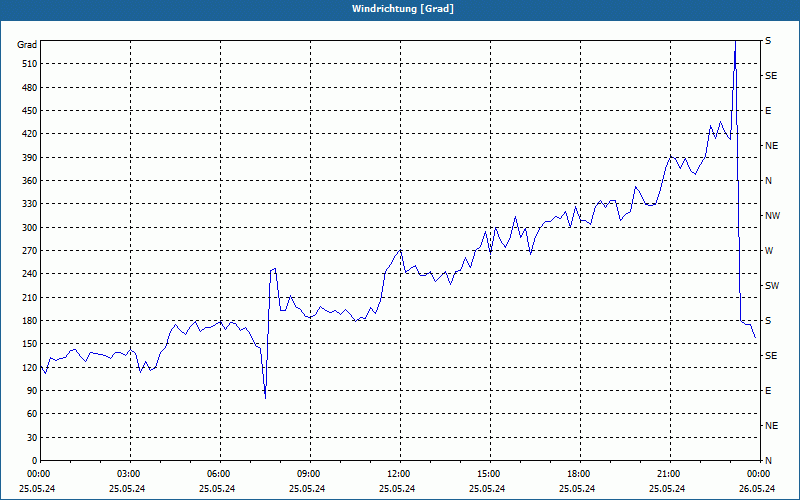Click the 26.05.24 date label

757,489
